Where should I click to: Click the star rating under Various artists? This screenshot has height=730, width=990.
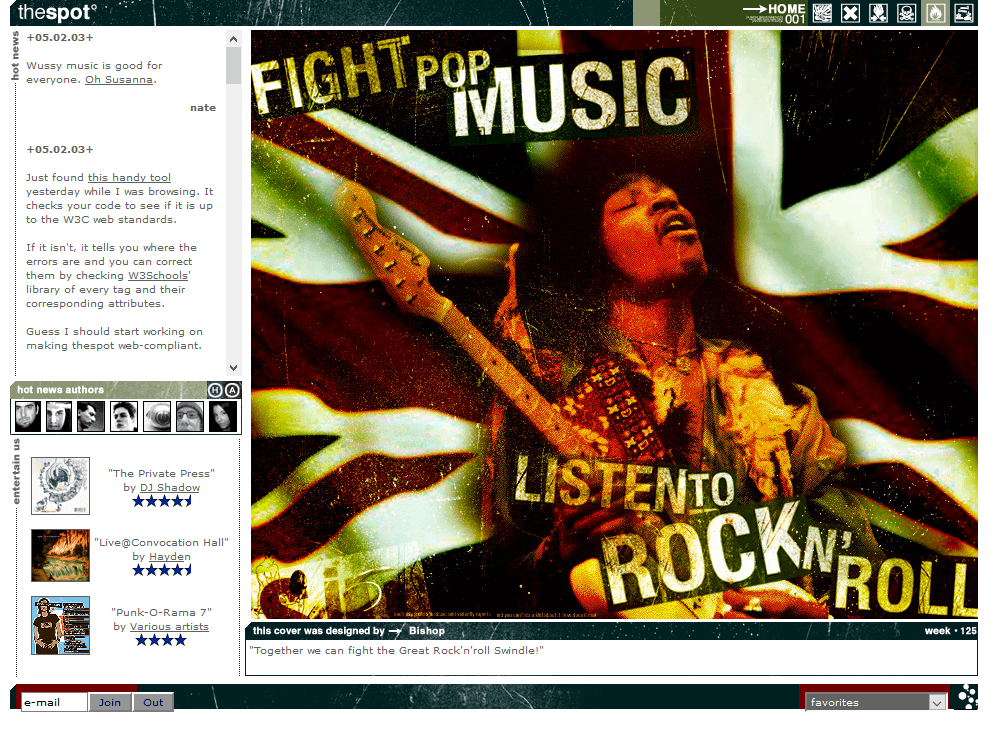point(161,640)
